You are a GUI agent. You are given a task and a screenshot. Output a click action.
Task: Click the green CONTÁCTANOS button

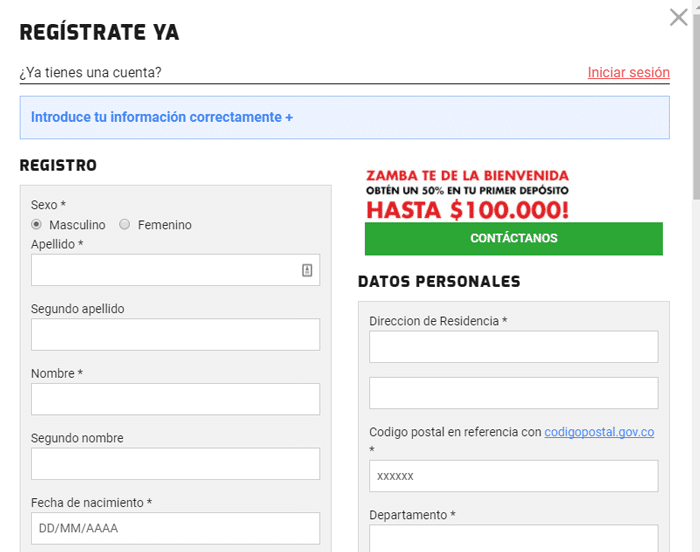click(513, 238)
